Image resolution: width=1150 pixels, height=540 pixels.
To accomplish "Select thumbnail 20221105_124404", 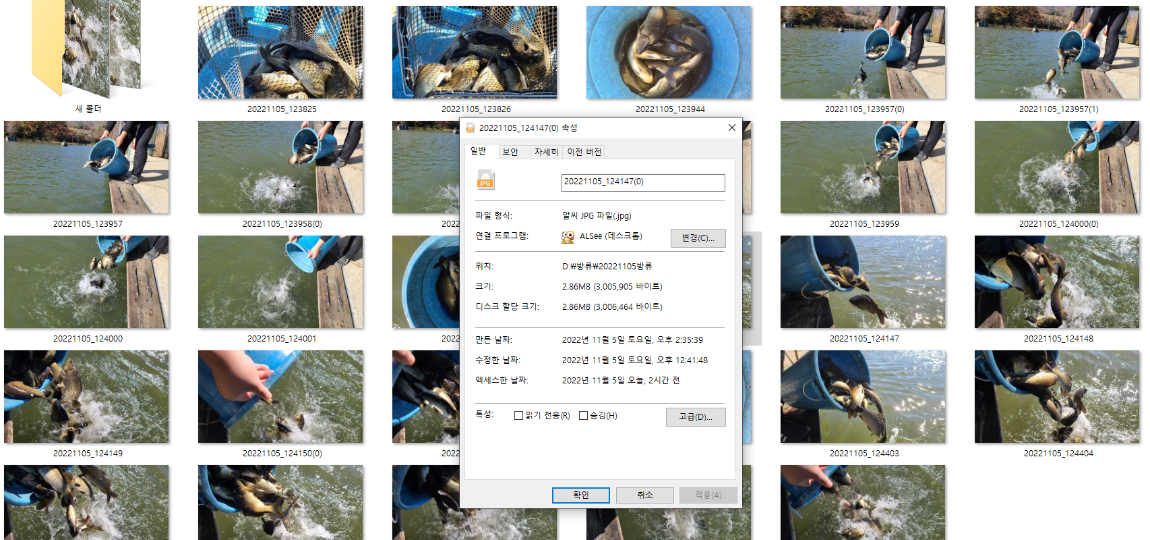I will pyautogui.click(x=1057, y=396).
